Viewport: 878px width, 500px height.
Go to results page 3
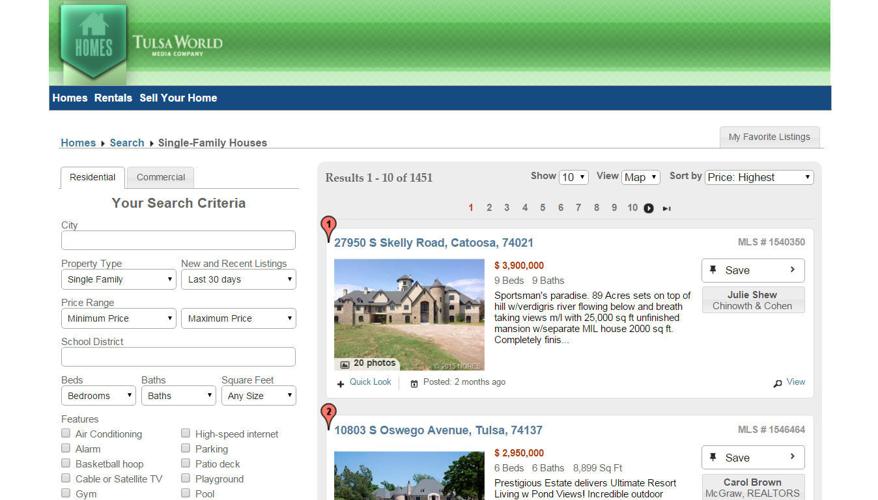coord(507,208)
